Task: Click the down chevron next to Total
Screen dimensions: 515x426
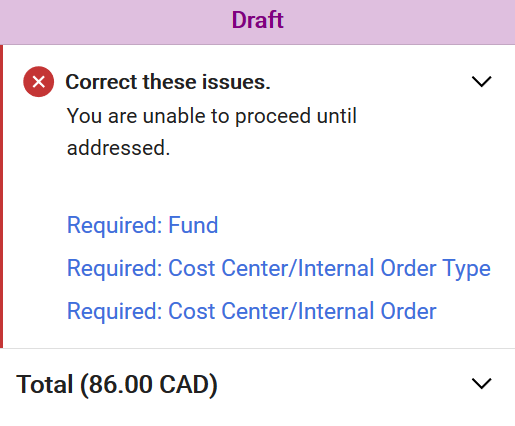Action: (481, 384)
